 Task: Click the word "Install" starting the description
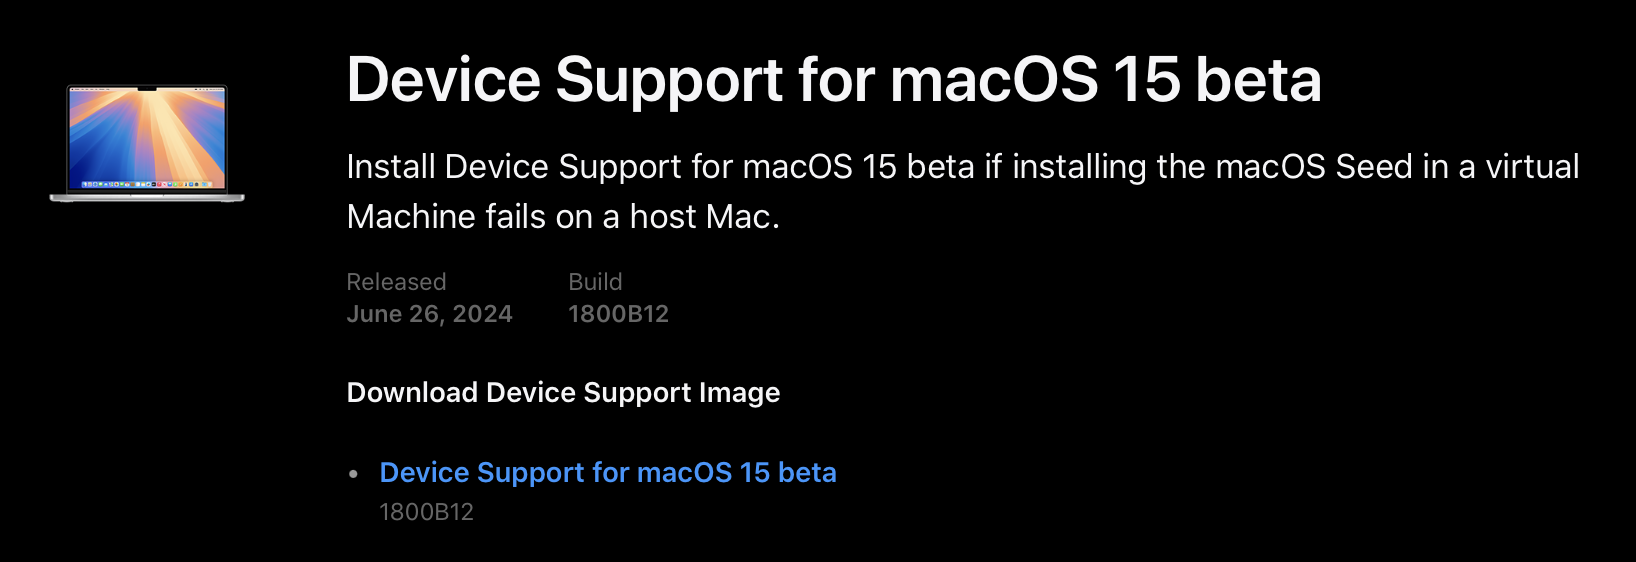(390, 167)
